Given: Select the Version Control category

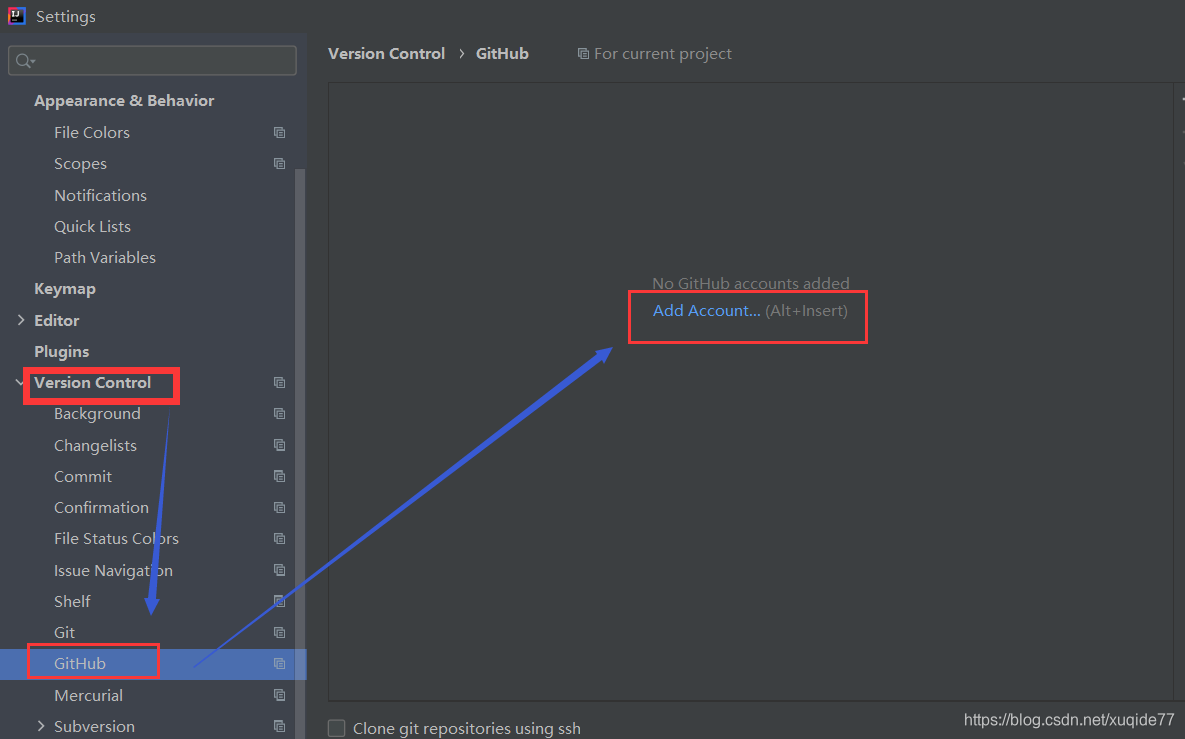Looking at the screenshot, I should (92, 382).
